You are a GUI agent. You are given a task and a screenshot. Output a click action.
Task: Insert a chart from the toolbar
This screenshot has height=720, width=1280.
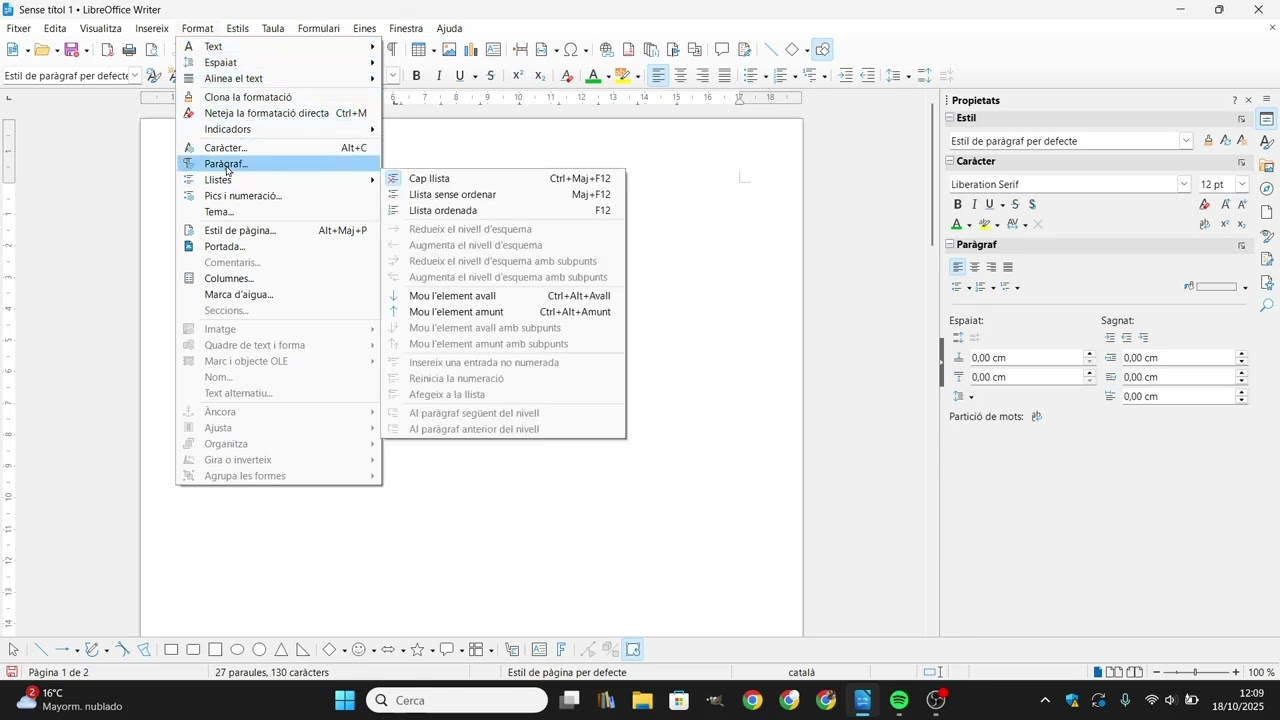point(471,50)
